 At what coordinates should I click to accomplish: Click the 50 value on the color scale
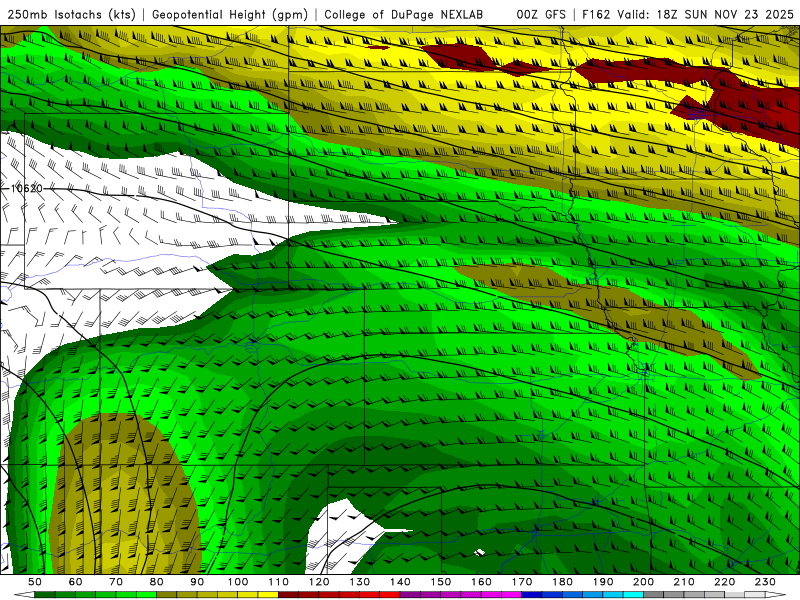(35, 582)
